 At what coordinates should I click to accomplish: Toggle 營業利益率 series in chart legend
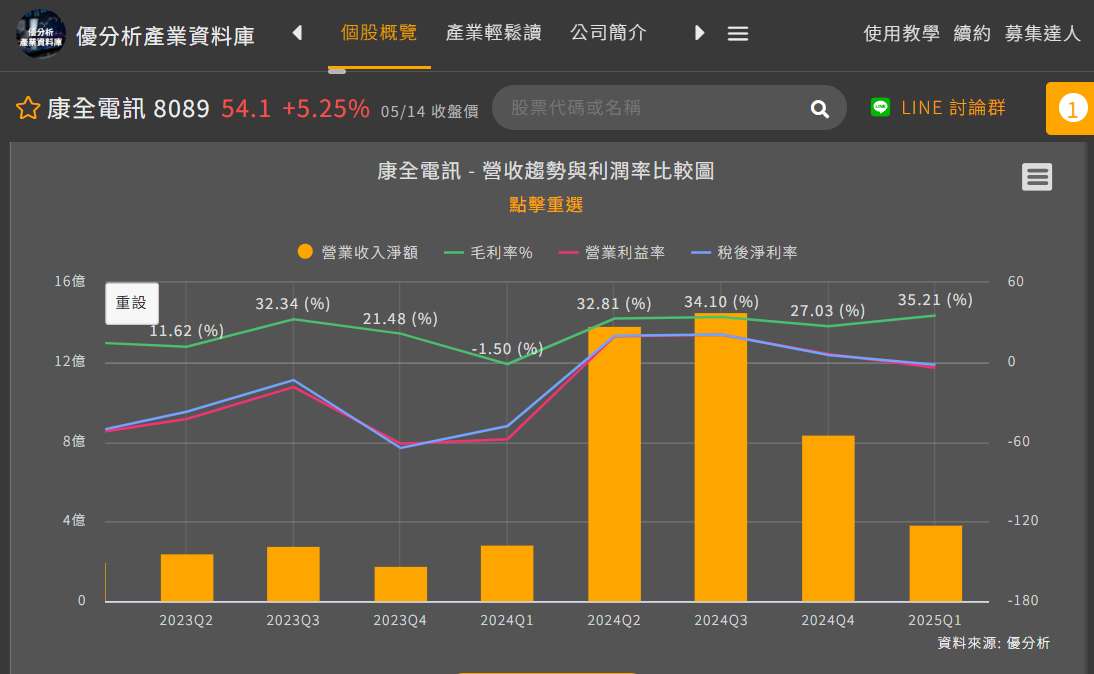(x=612, y=253)
